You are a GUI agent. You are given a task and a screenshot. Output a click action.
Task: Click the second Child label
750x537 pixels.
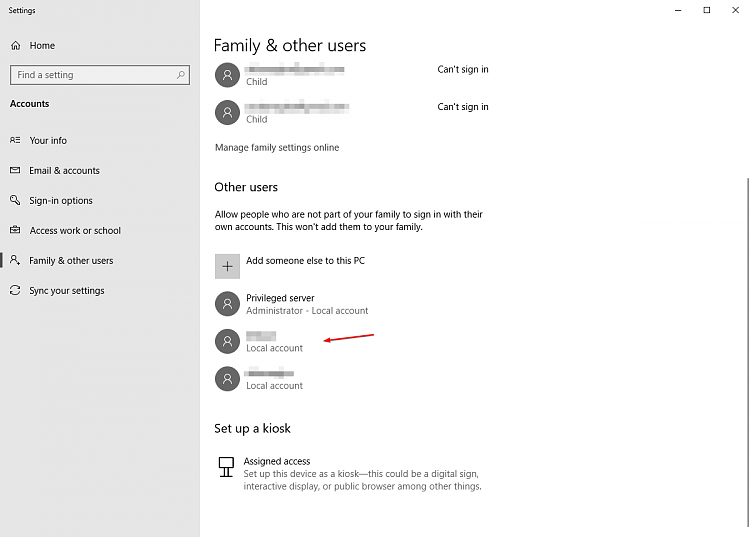256,119
